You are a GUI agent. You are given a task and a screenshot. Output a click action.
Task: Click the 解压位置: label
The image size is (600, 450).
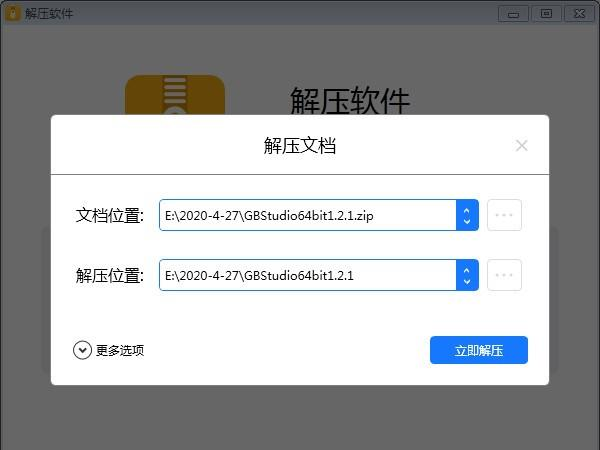[110, 275]
